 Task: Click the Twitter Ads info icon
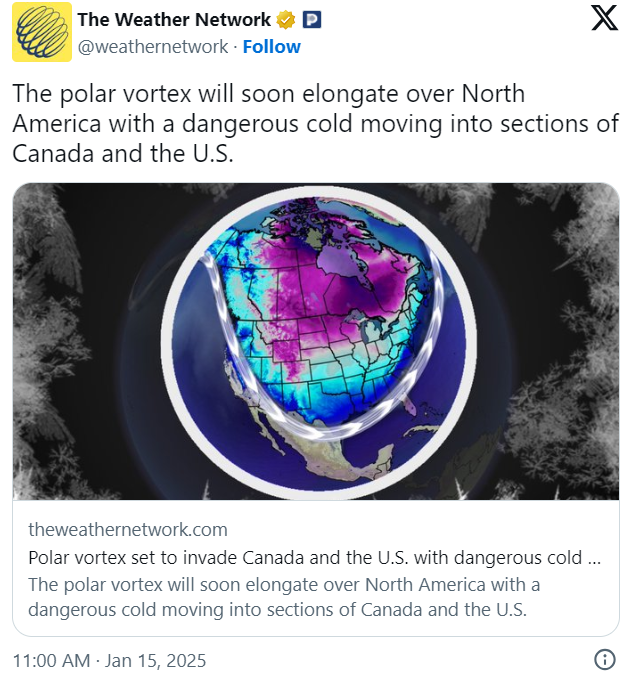(x=605, y=660)
